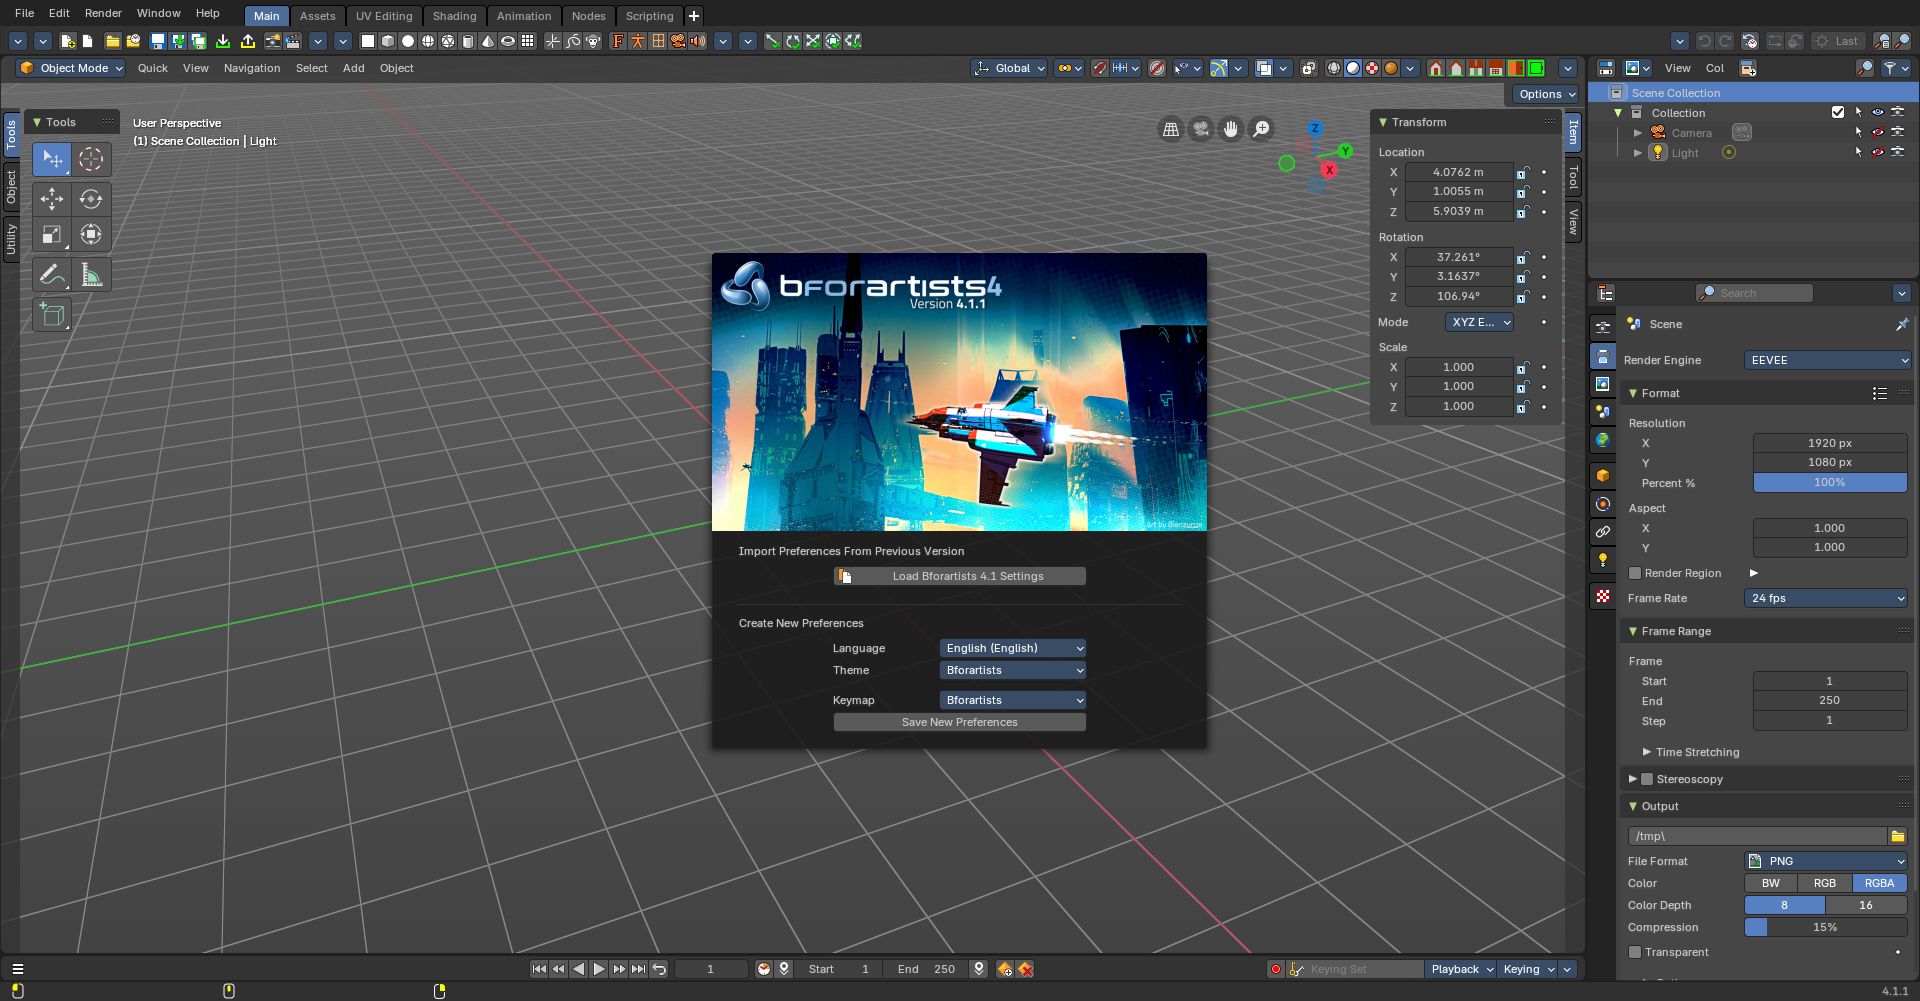Open the Render menu

click(x=103, y=13)
